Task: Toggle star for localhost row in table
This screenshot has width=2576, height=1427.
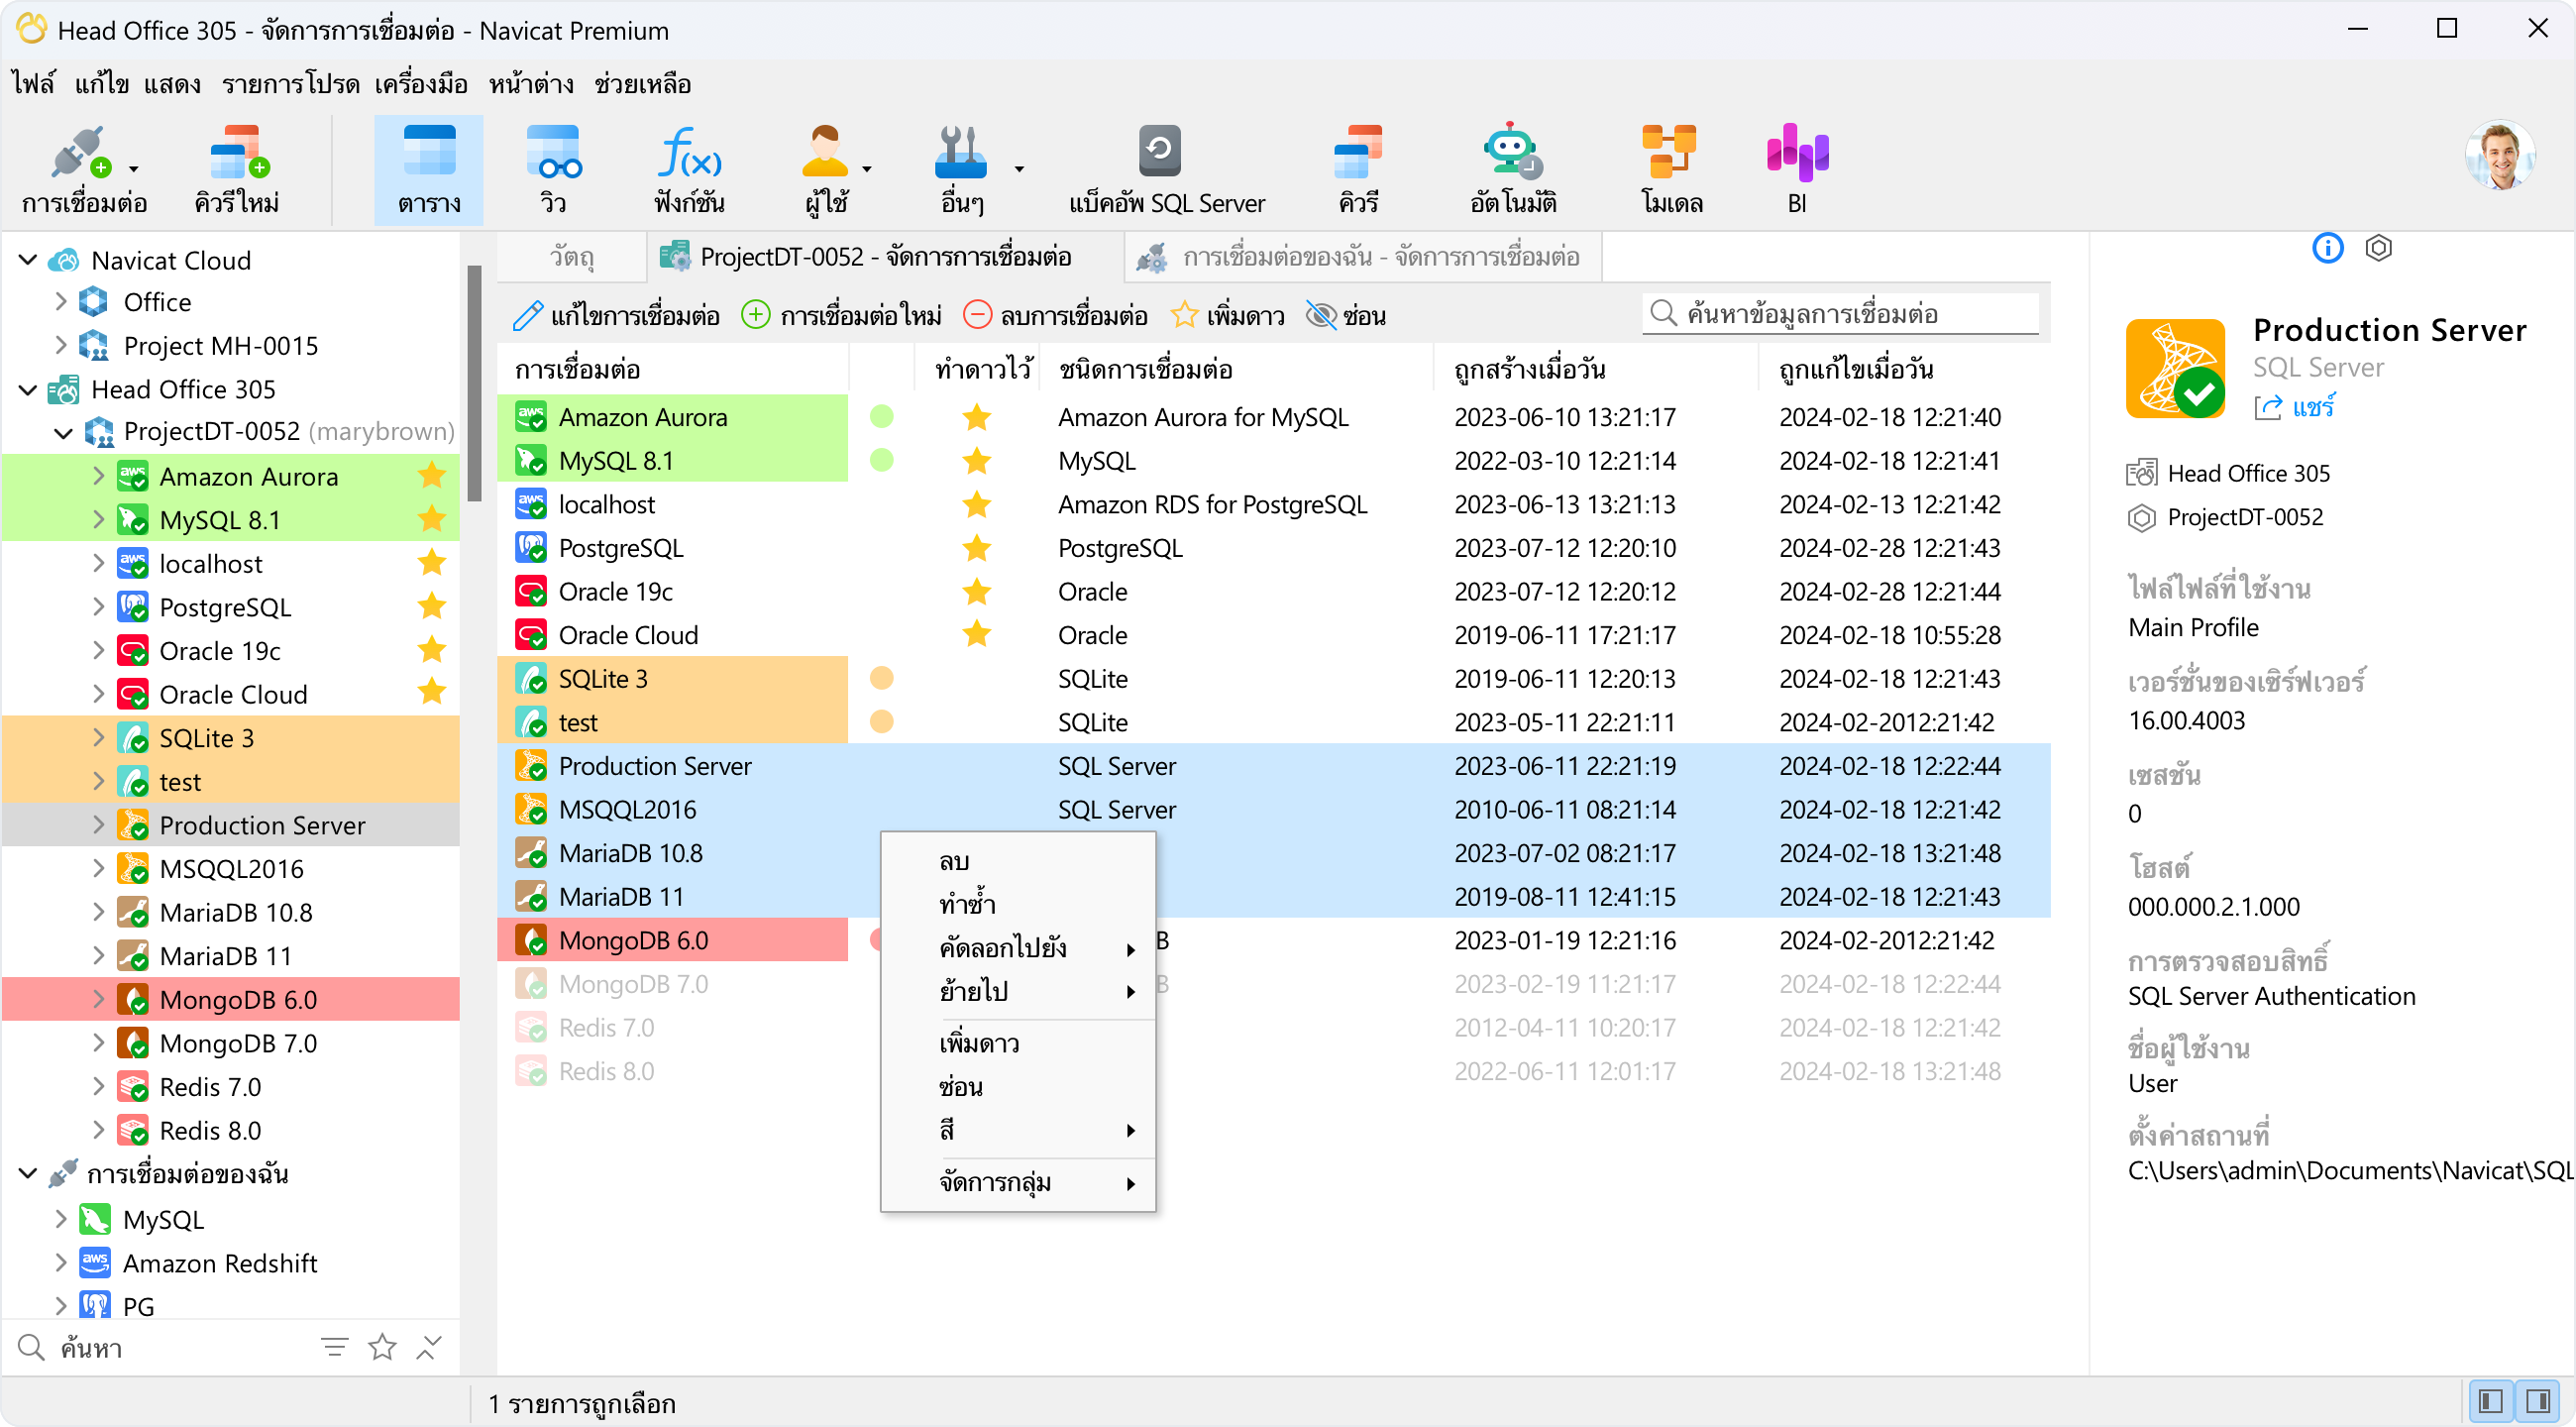Action: (x=976, y=505)
